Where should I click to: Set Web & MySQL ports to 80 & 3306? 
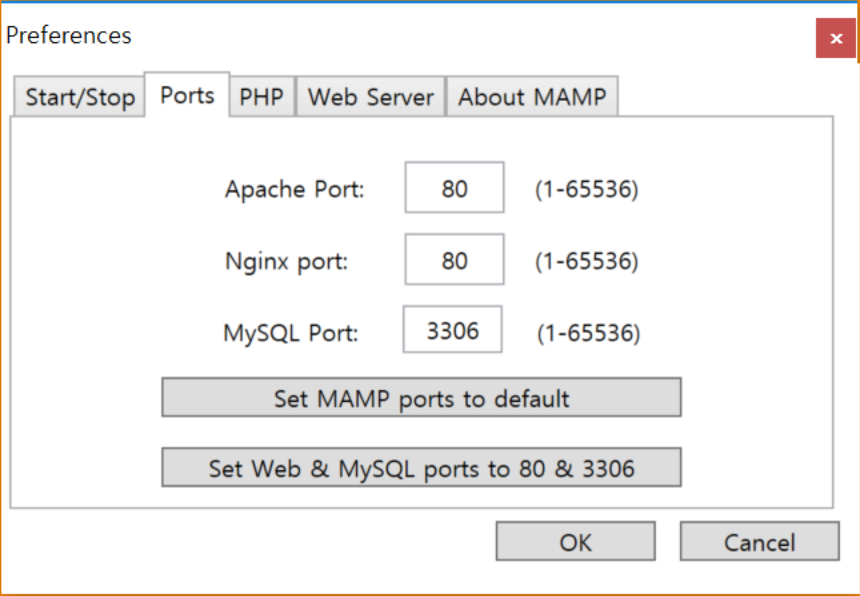[x=421, y=468]
